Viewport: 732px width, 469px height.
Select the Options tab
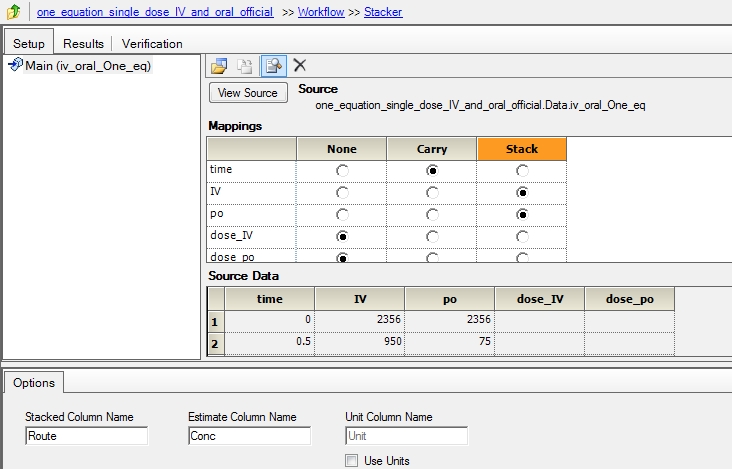[34, 383]
